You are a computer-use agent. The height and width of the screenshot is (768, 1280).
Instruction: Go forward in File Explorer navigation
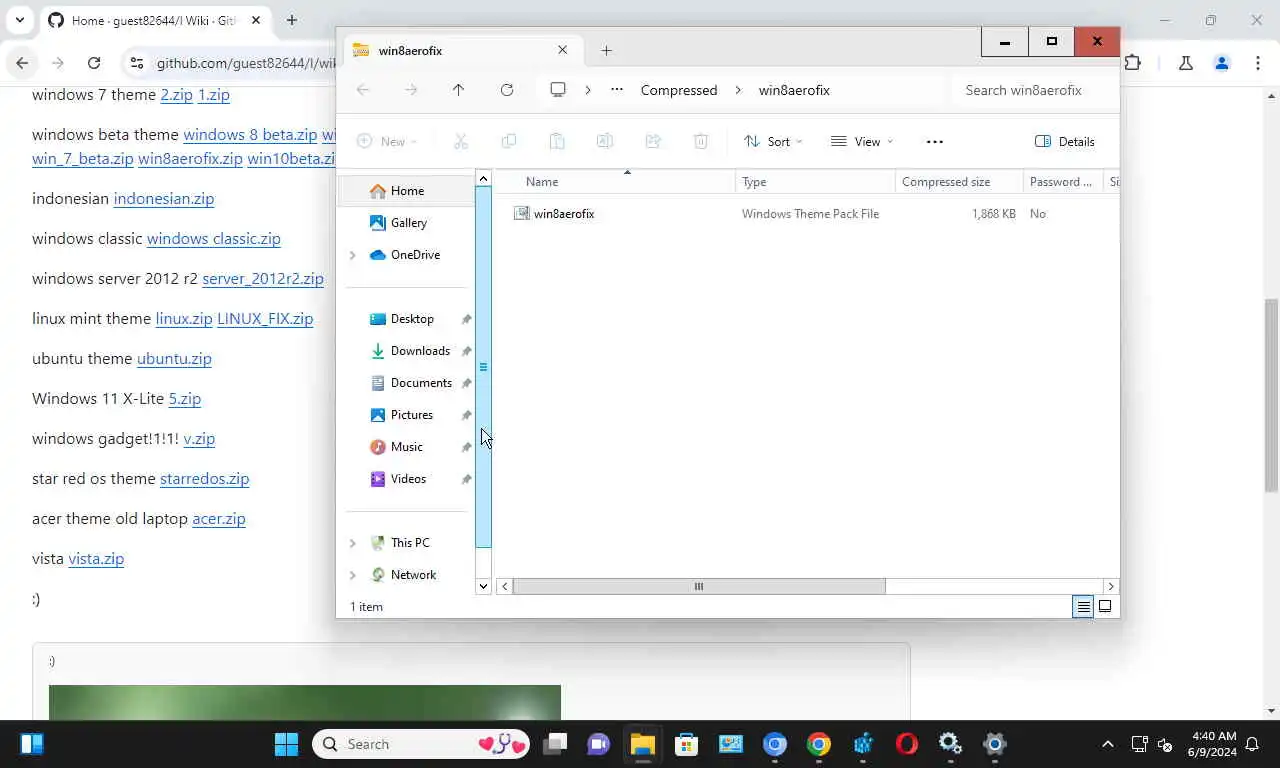411,90
